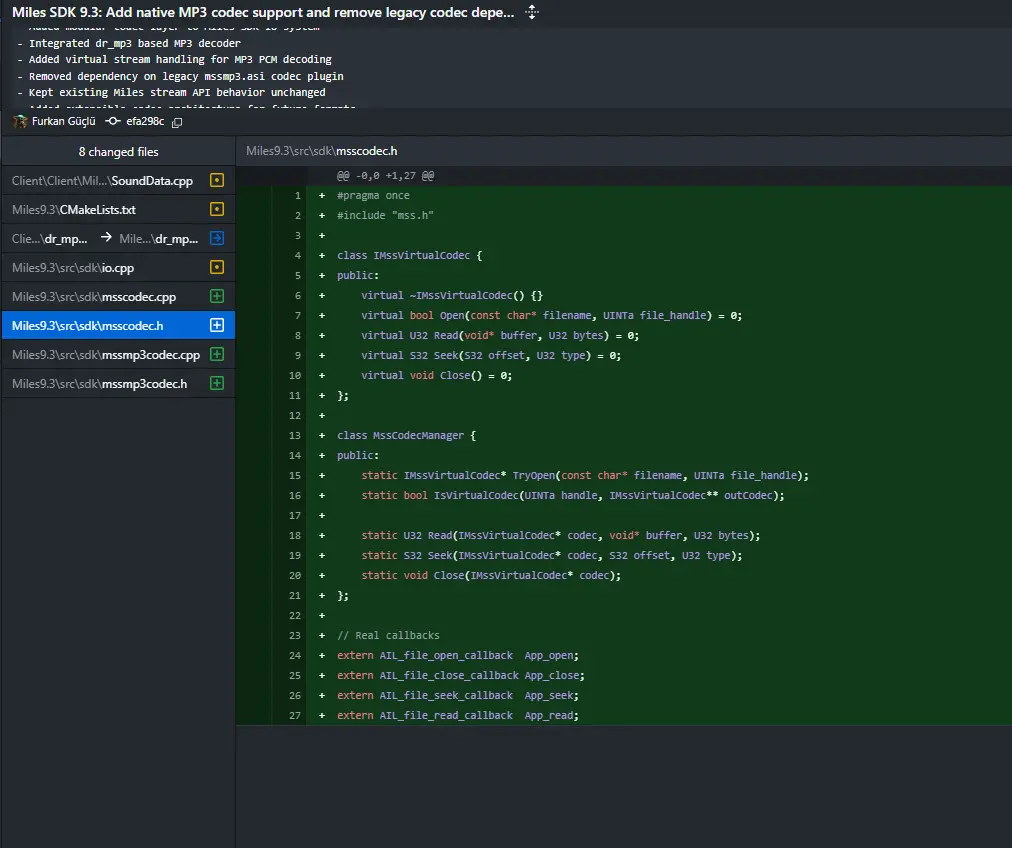
Task: Click the @@ -0,0 +1,27 @@ hunk header
Action: pyautogui.click(x=385, y=176)
